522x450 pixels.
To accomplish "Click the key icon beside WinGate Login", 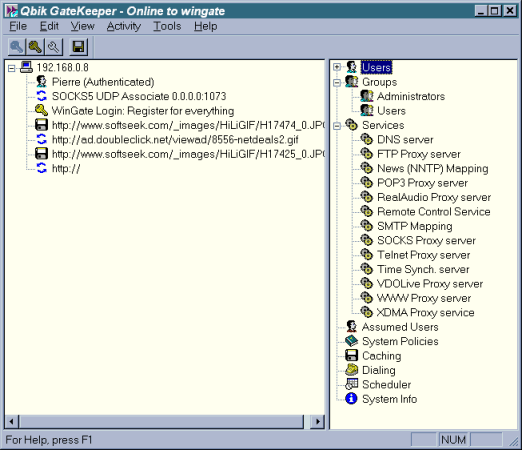I will click(41, 111).
